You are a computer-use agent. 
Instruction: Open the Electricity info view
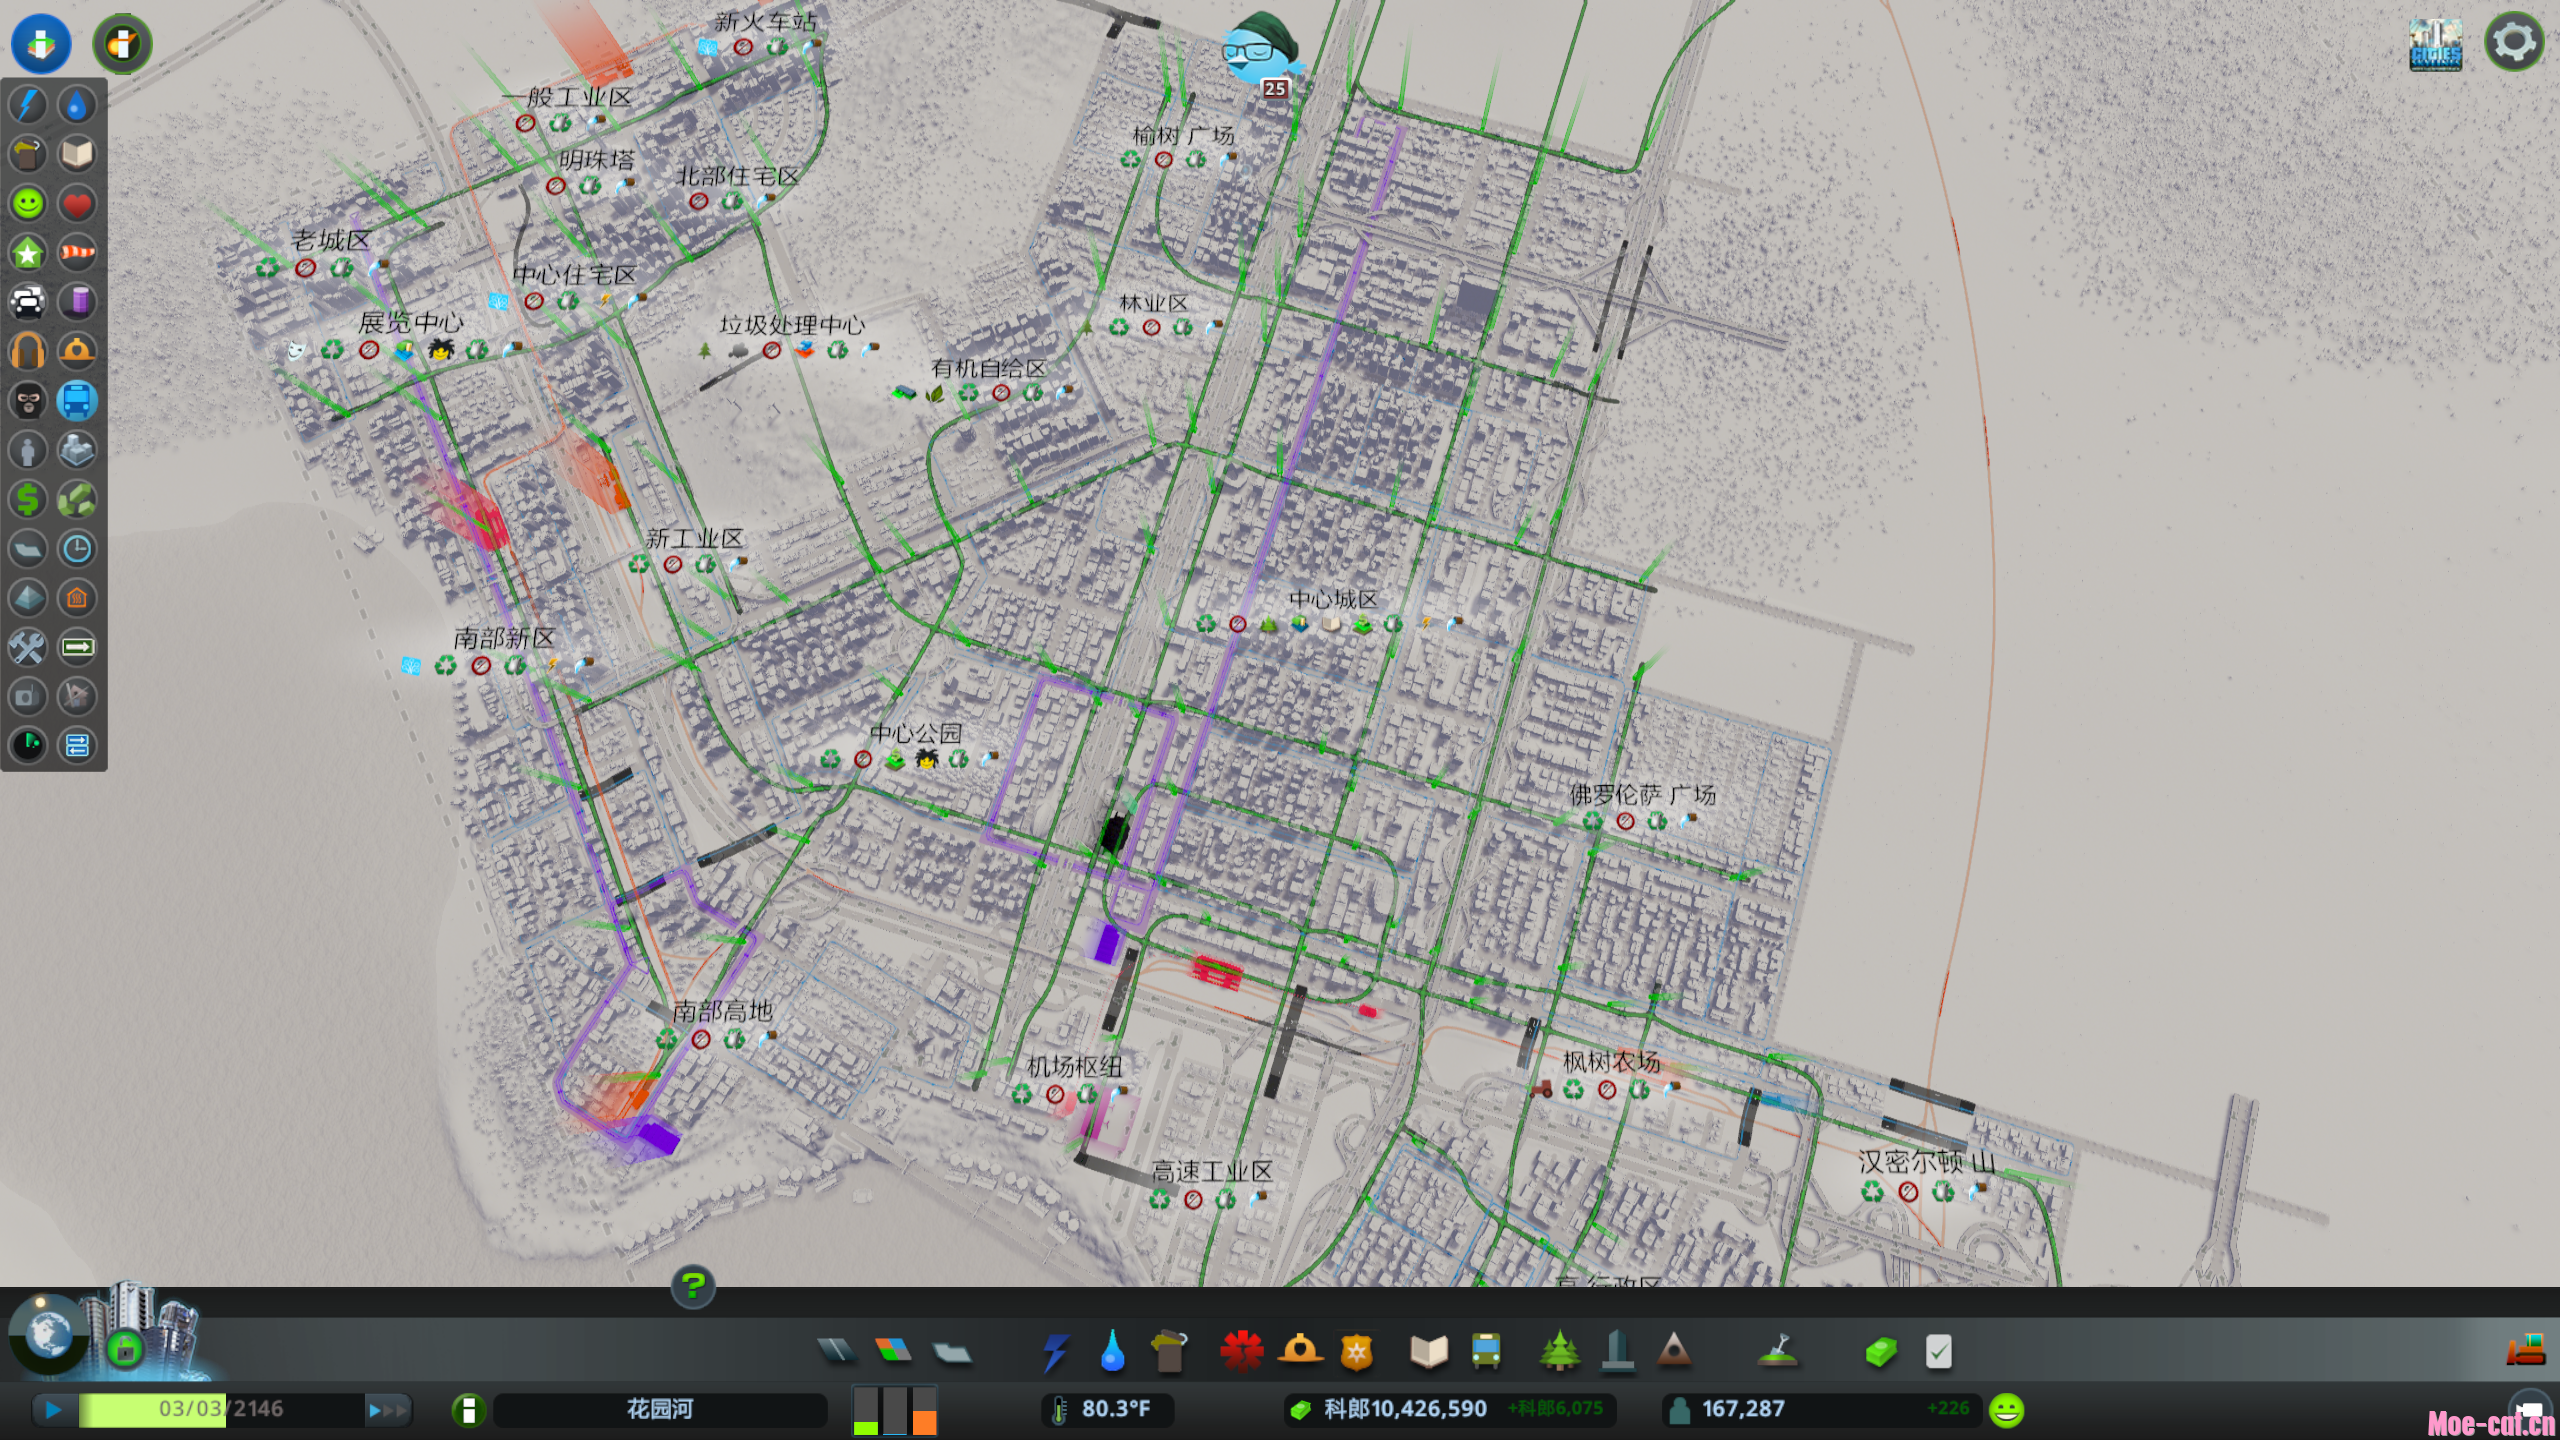28,105
